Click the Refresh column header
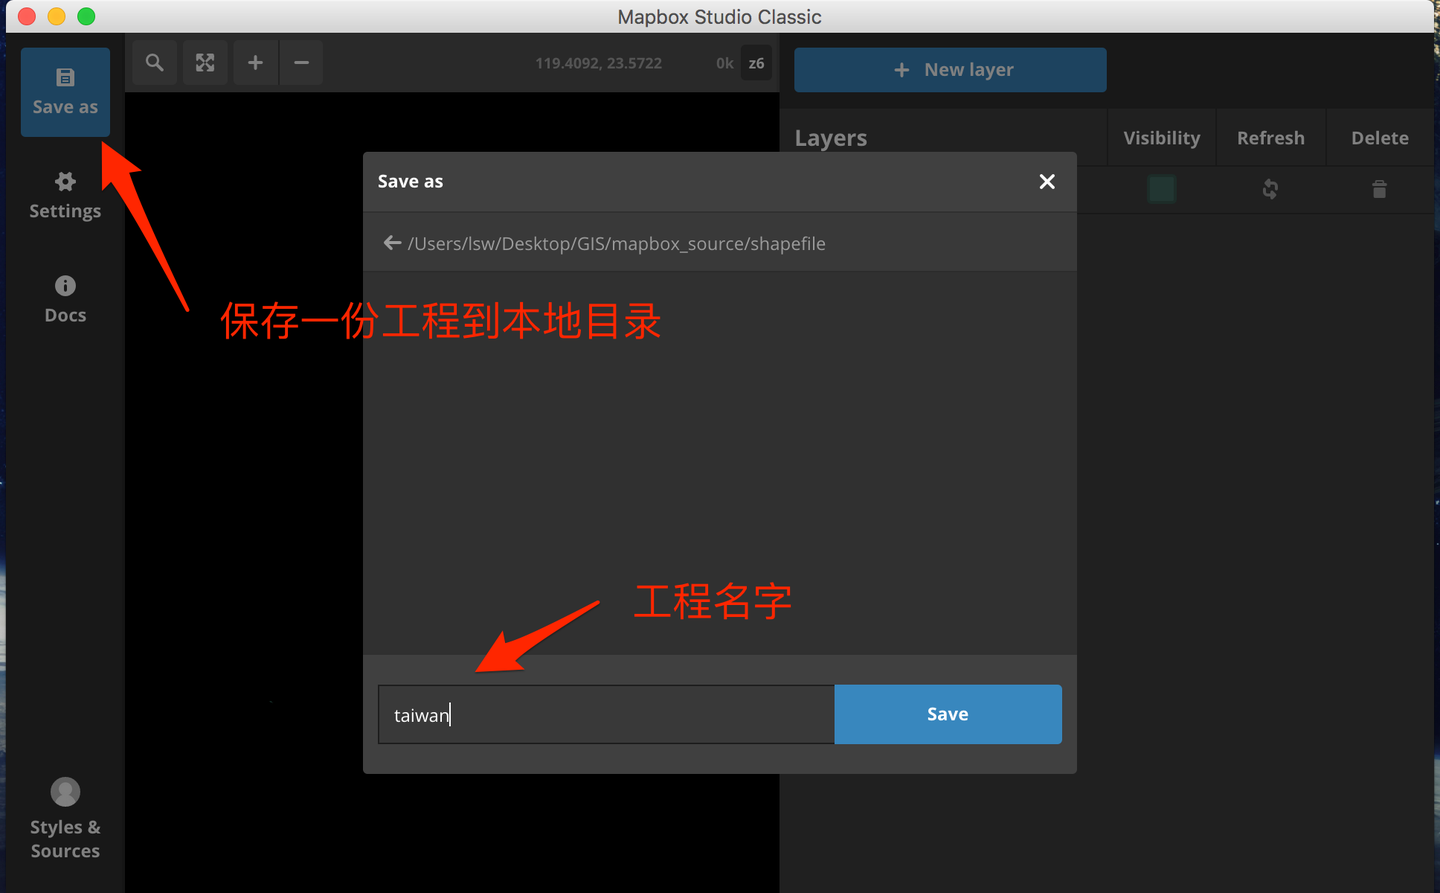 click(x=1270, y=137)
